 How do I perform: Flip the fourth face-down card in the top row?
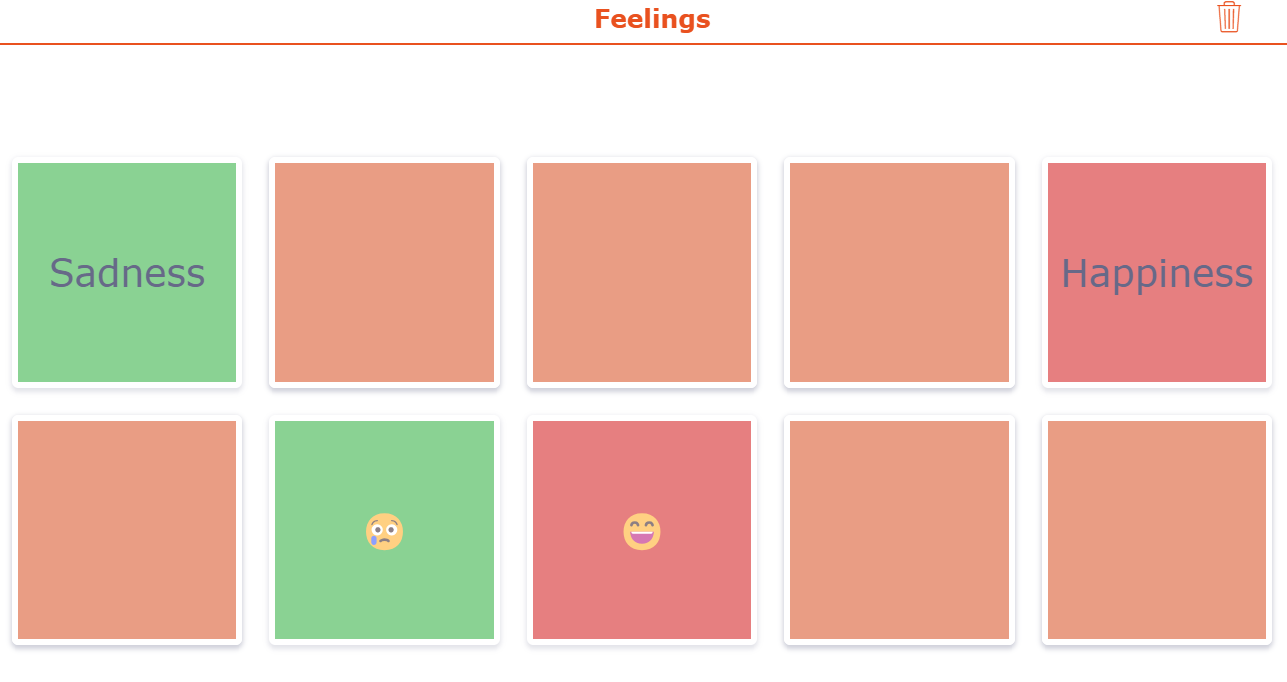click(x=899, y=272)
